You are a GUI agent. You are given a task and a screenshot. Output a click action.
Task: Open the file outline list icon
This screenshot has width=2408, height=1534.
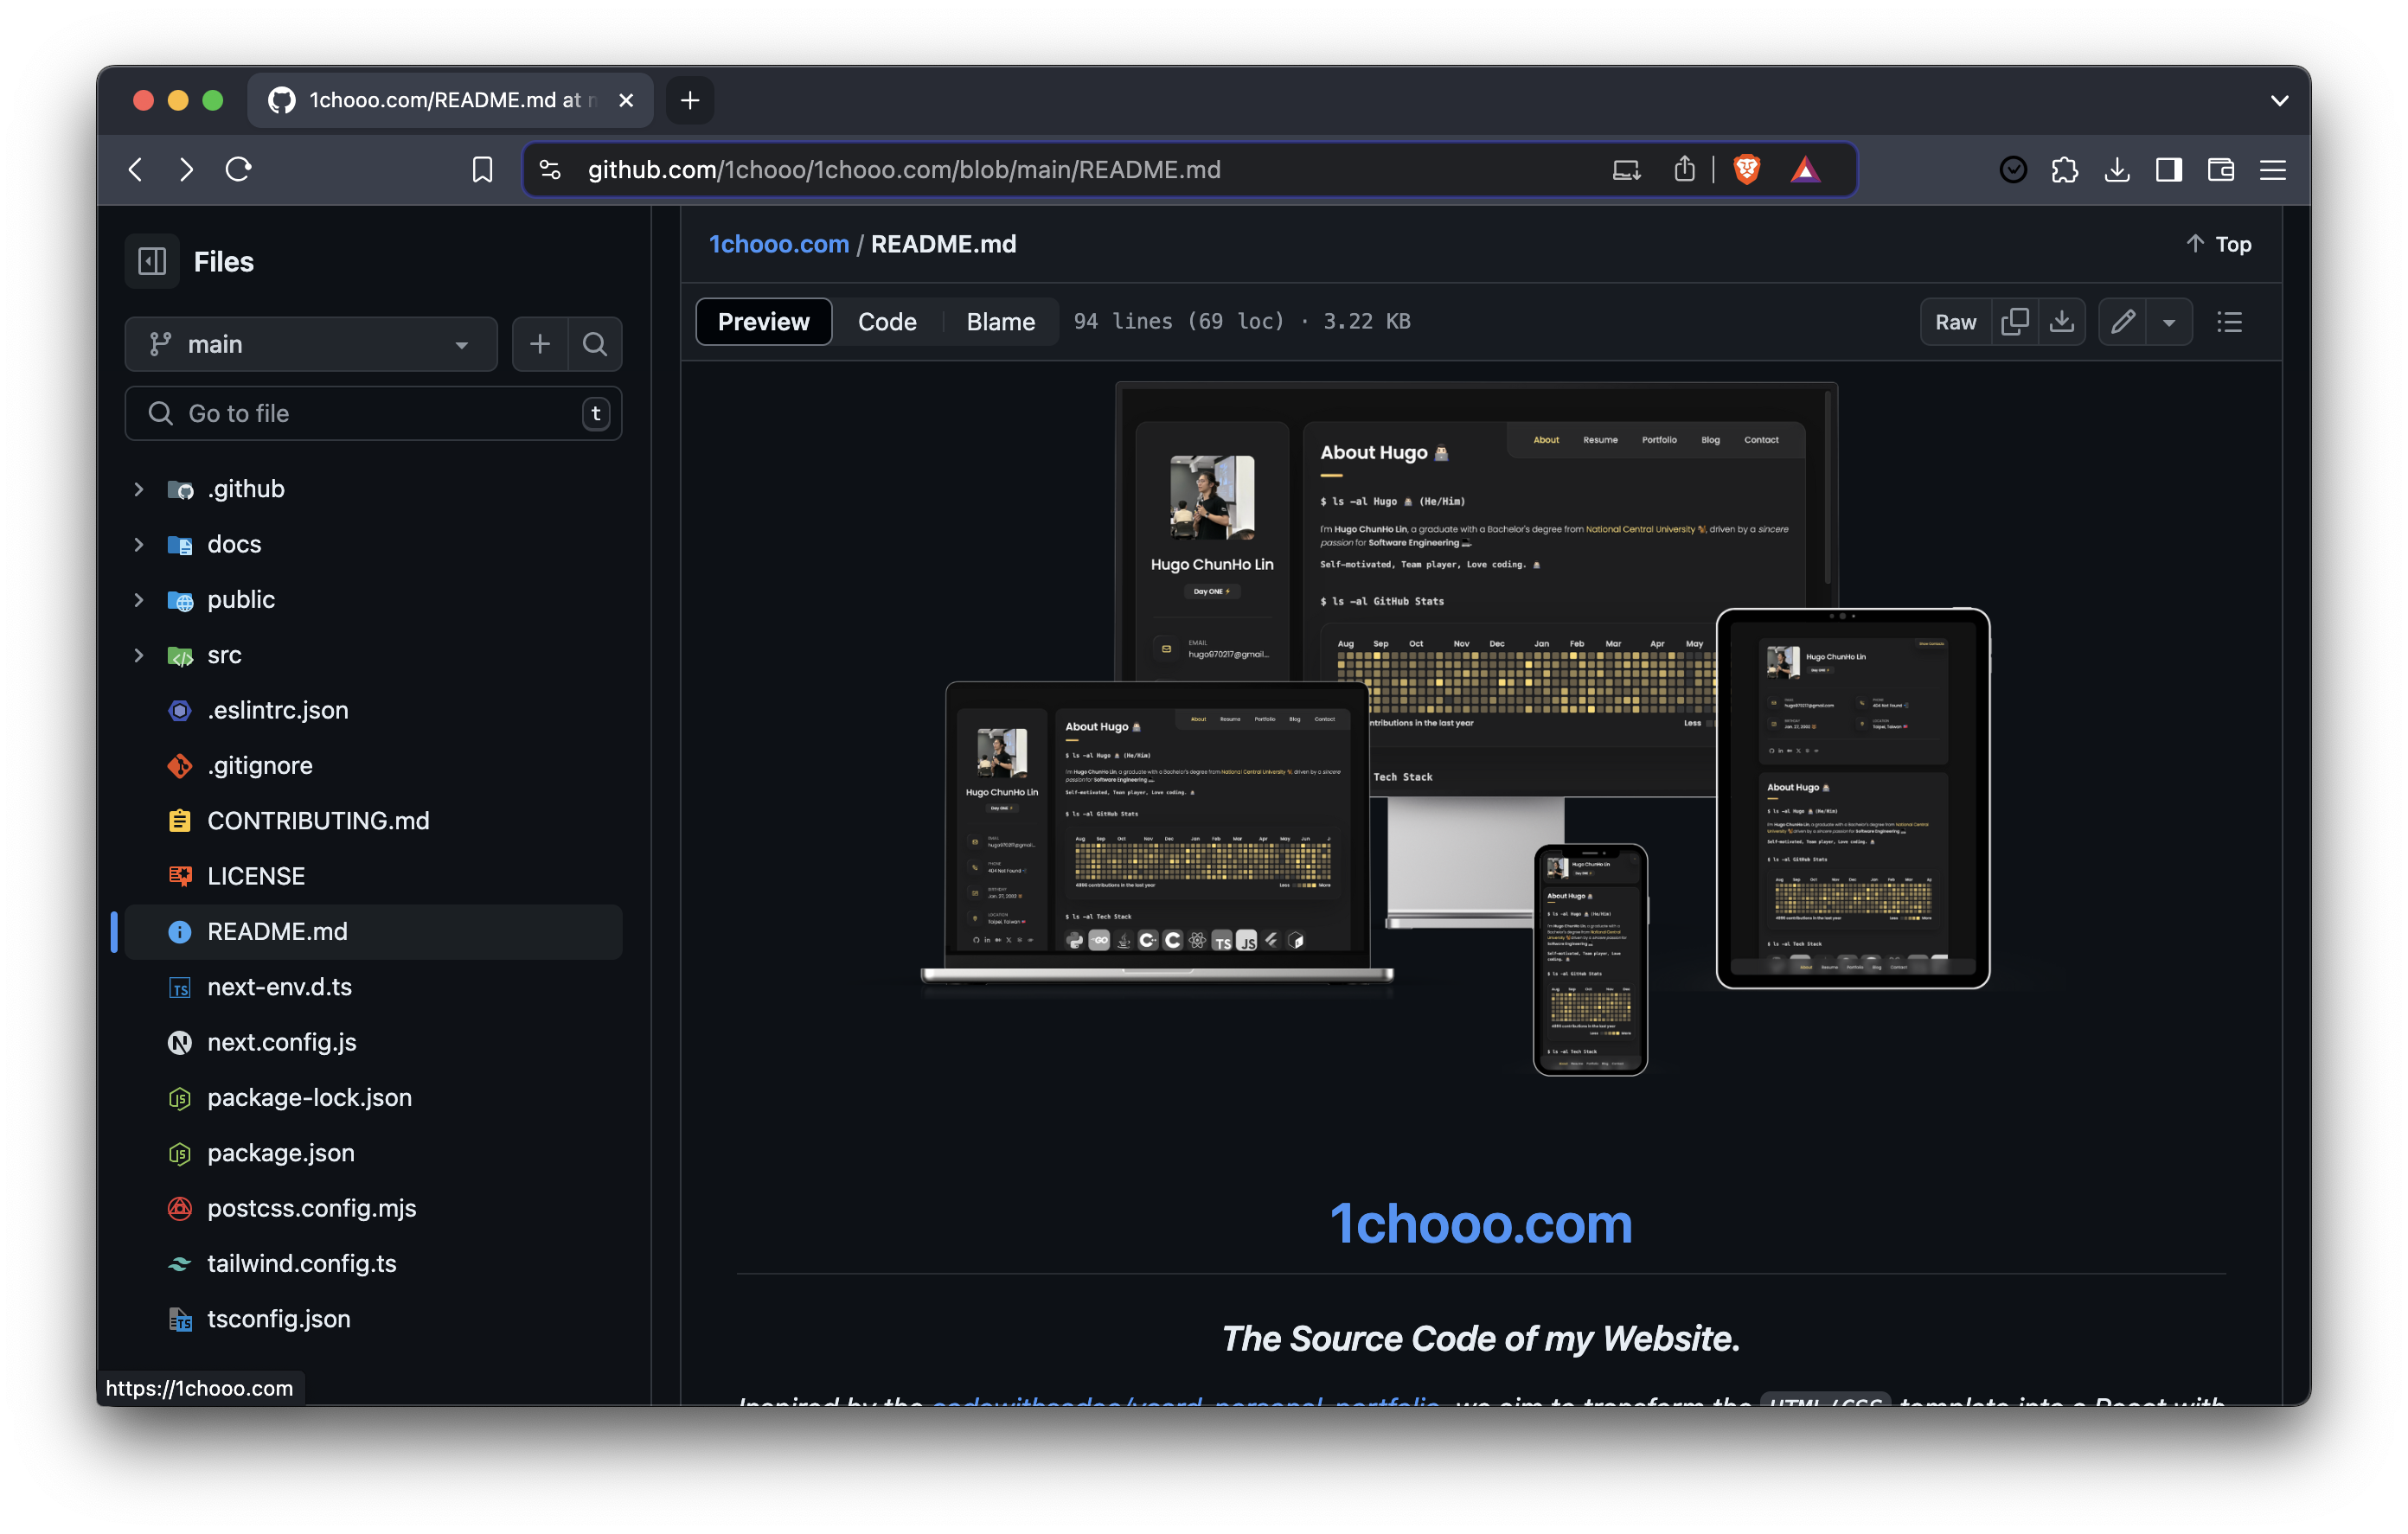point(2230,321)
